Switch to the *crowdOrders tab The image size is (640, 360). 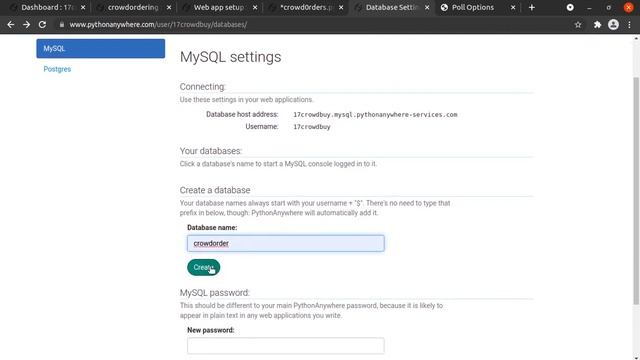point(305,7)
